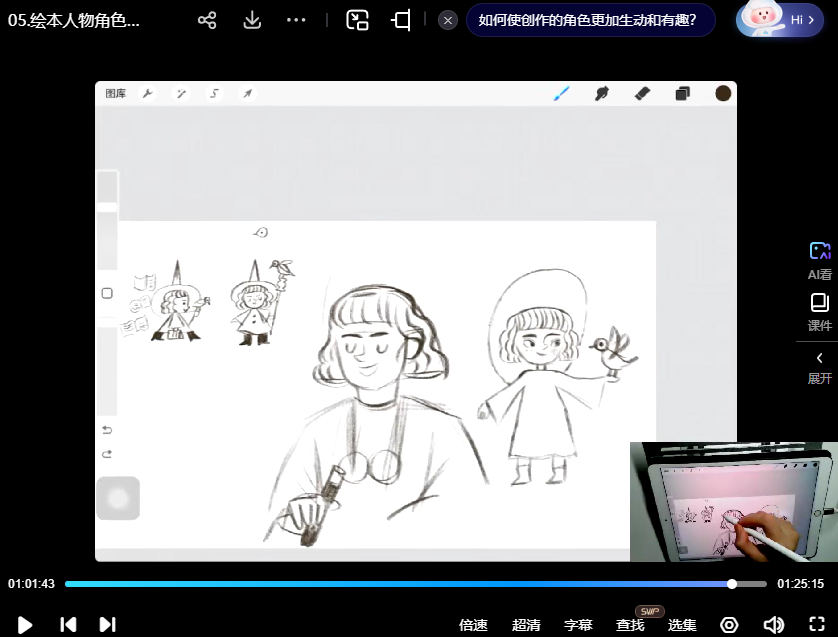Open the 倍速 playback speed menu
Screen dimensions: 838x637
coord(473,625)
